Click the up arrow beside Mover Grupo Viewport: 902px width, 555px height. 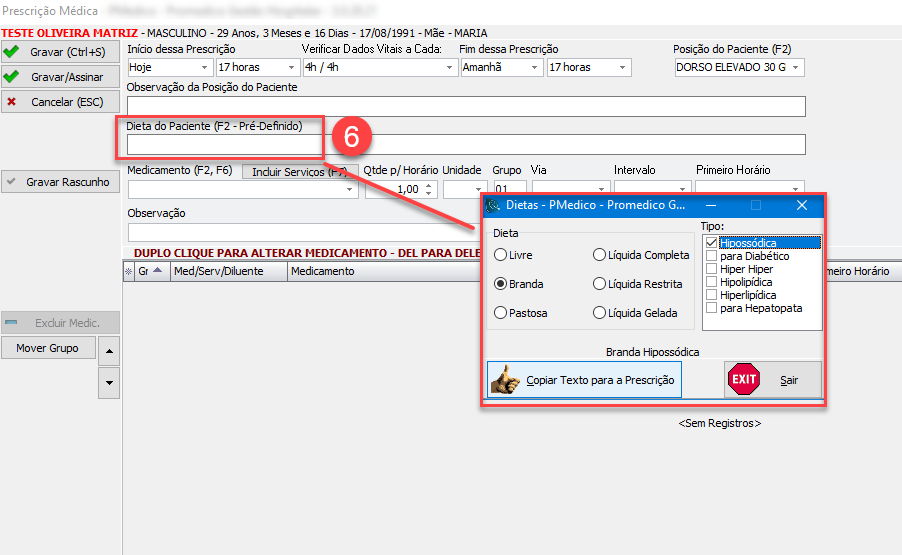109,349
